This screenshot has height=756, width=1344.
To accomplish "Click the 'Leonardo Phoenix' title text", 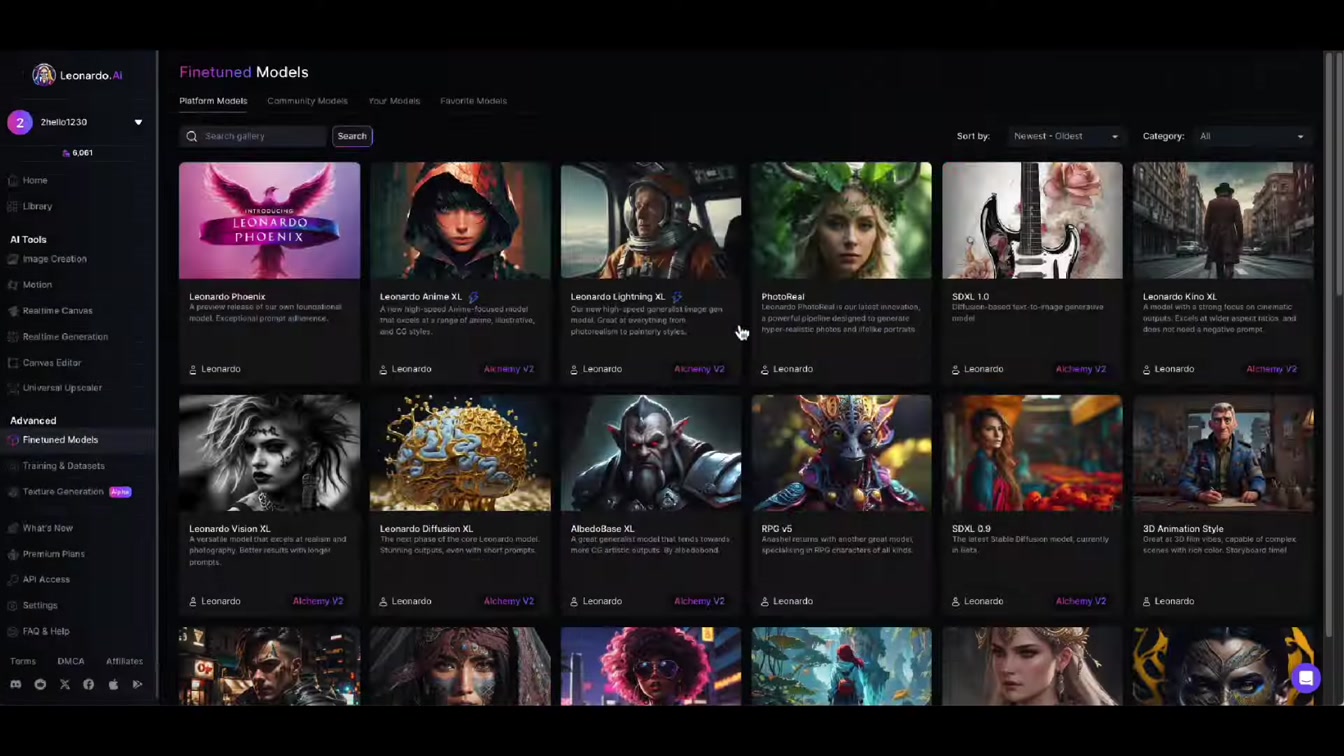I will (x=227, y=297).
